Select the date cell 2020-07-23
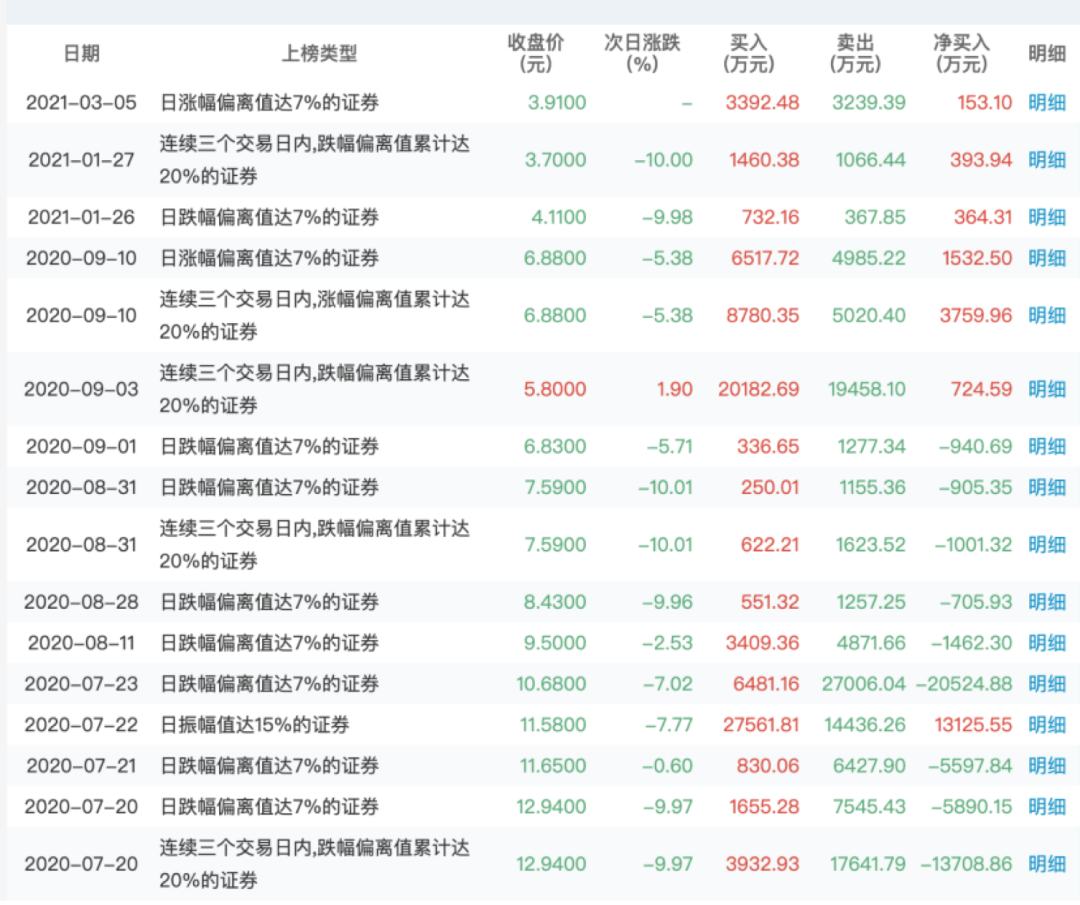 tap(81, 684)
